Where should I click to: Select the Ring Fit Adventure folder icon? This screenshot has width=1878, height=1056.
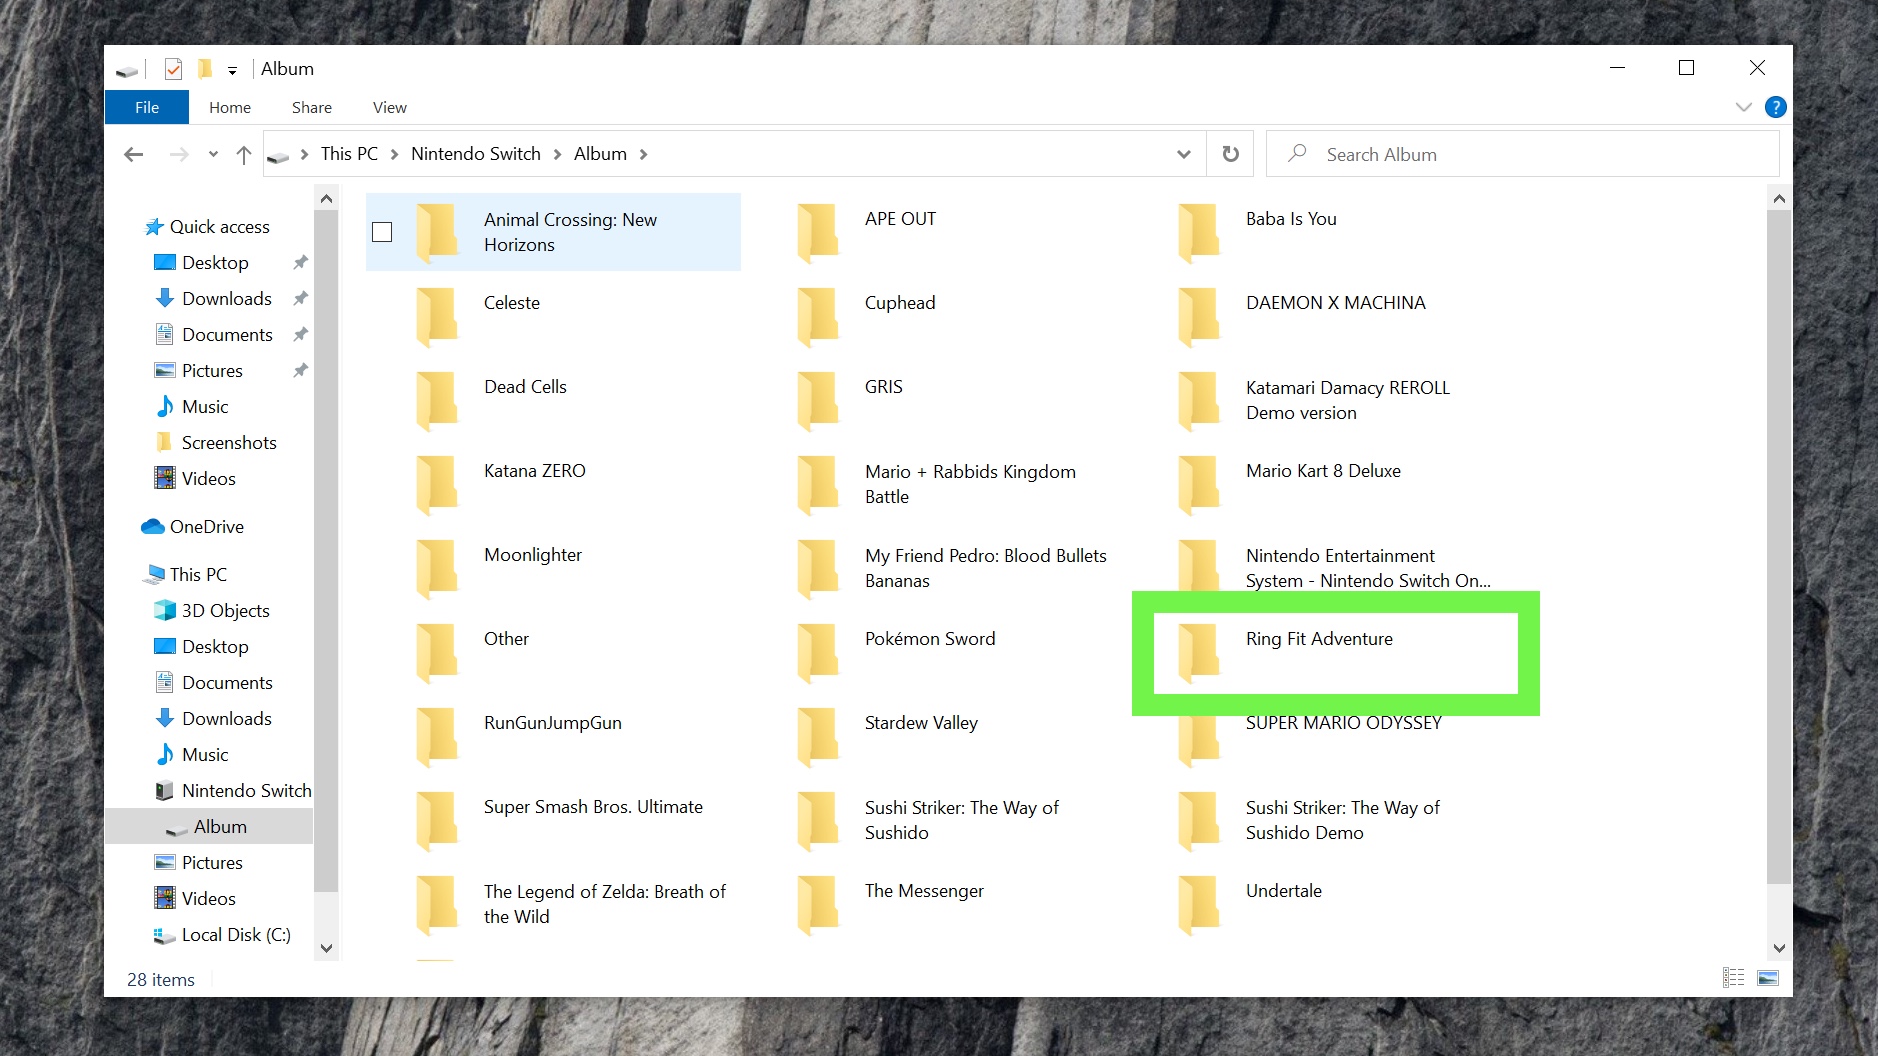coord(1199,652)
